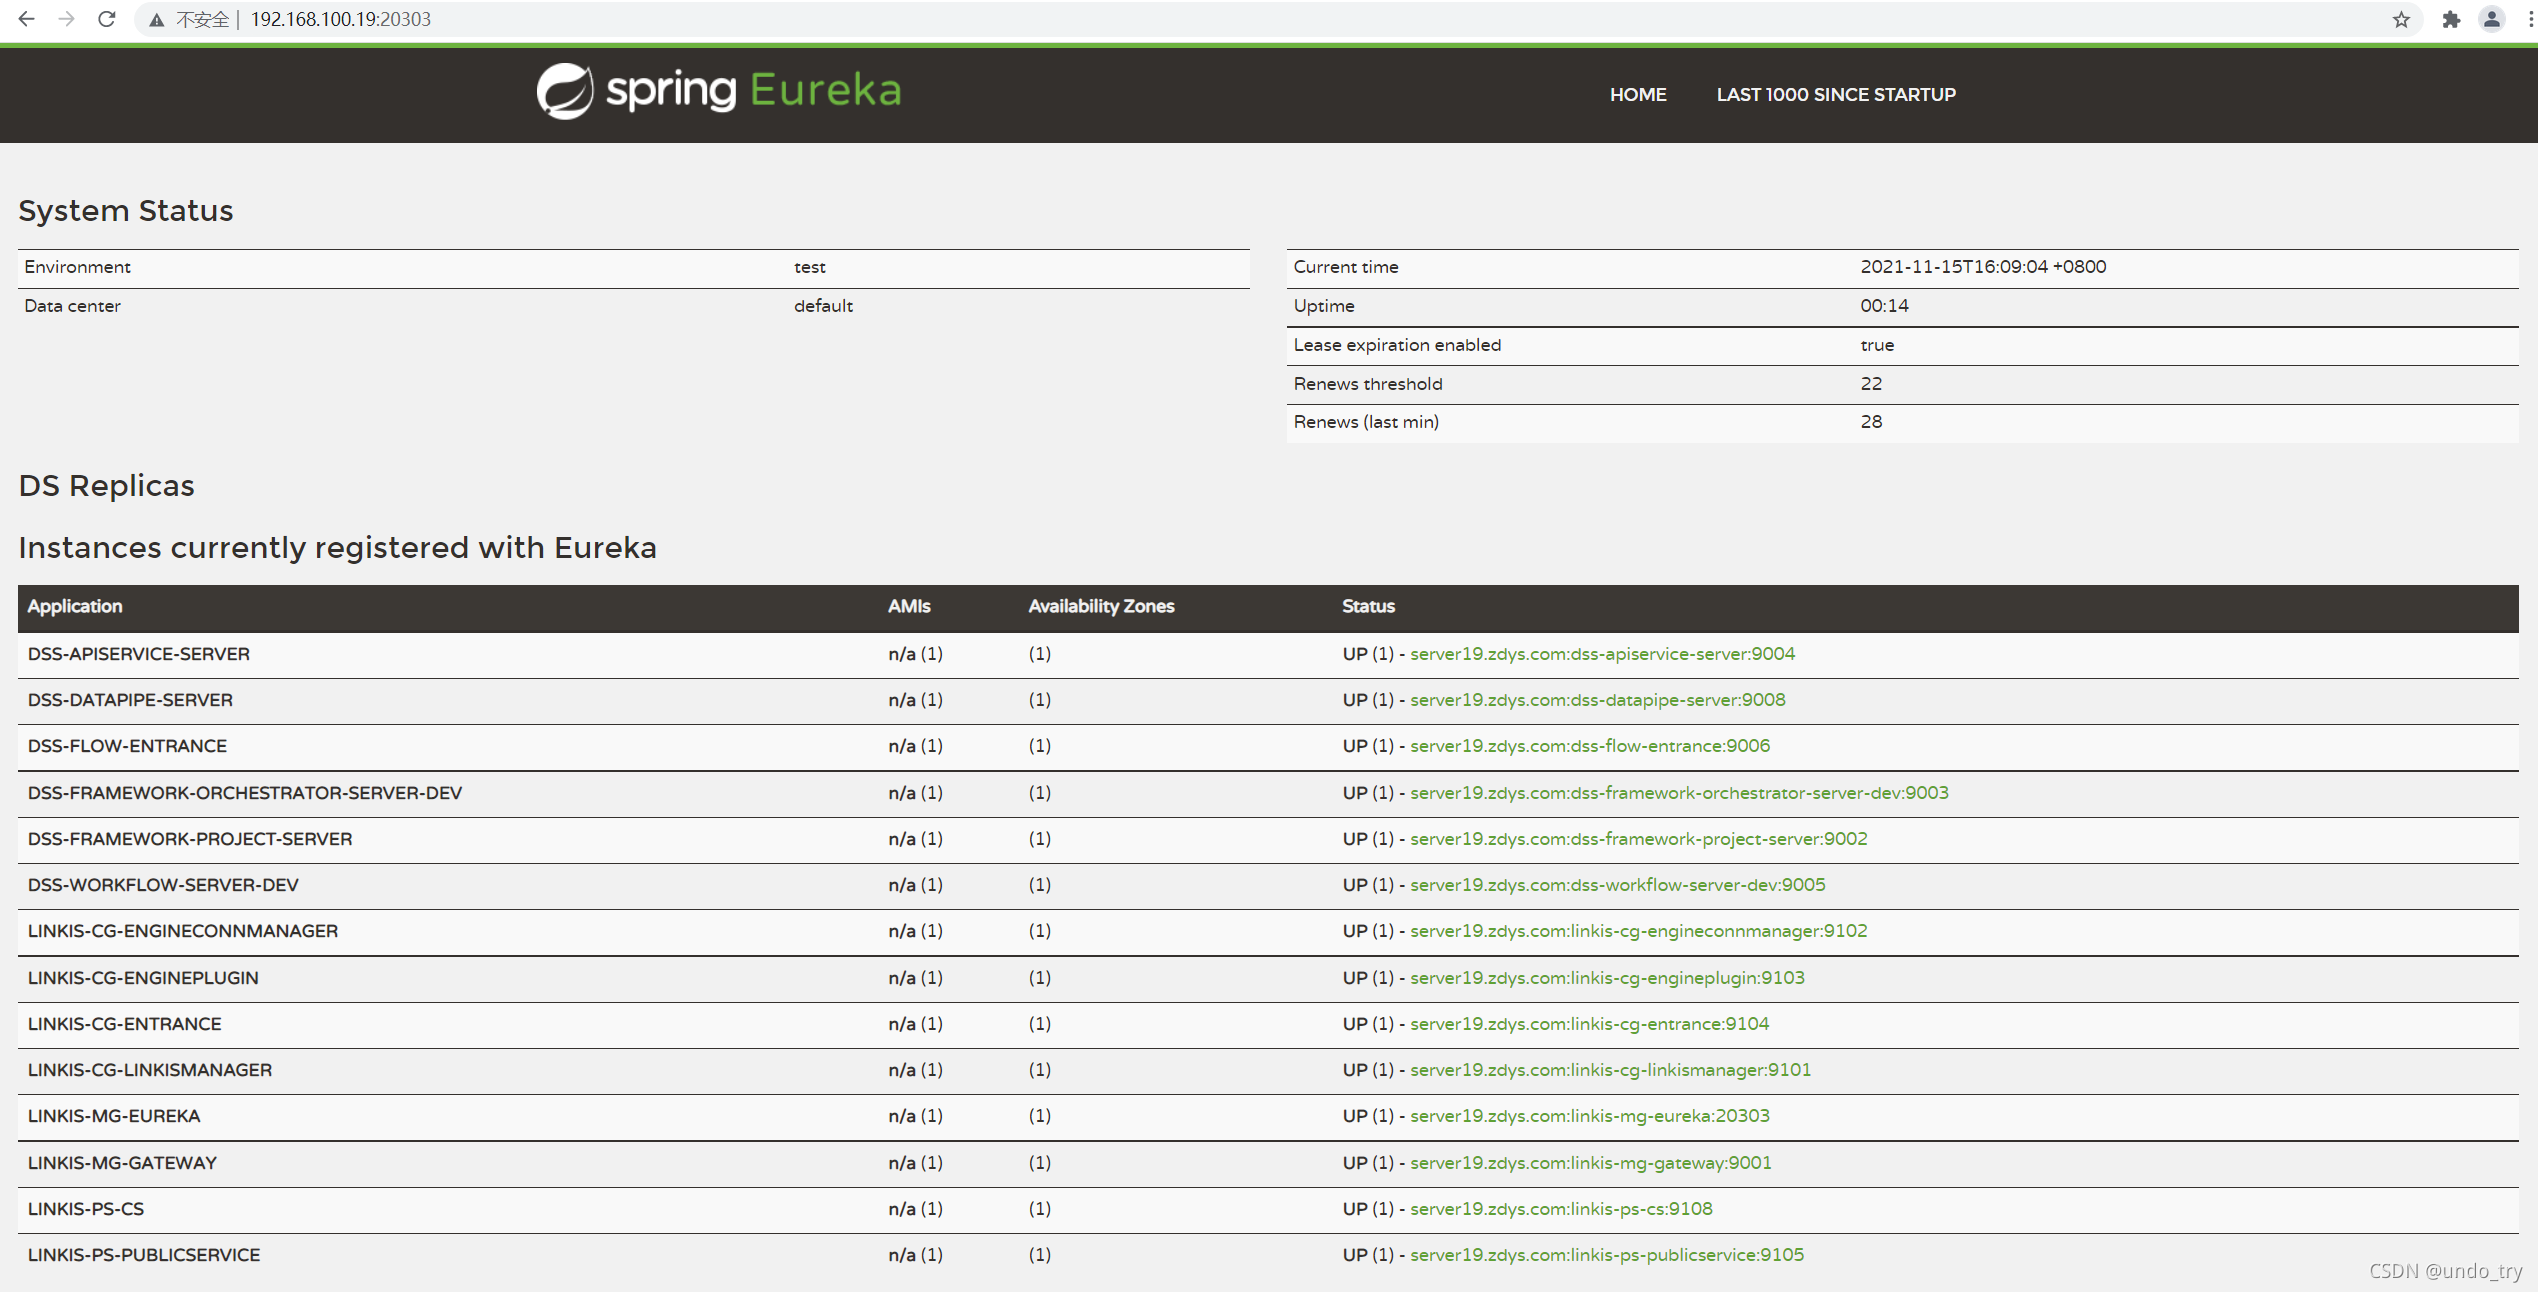Click the Spring Eureka logo
The image size is (2538, 1292).
[718, 91]
